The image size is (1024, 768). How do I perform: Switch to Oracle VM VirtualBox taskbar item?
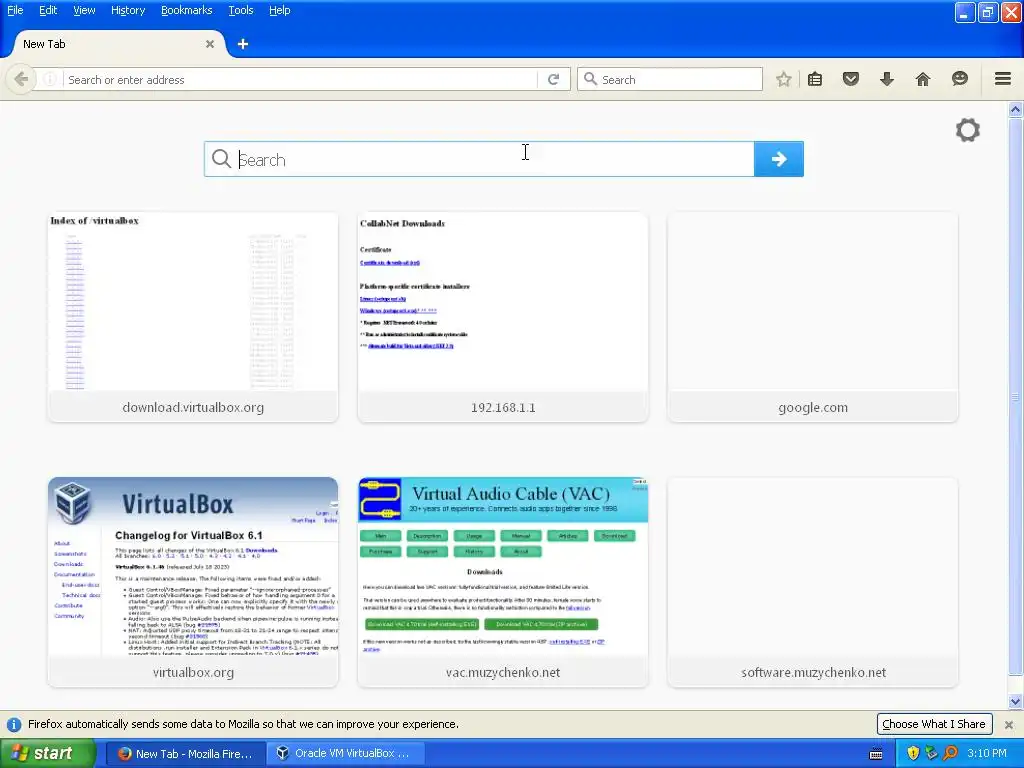346,754
